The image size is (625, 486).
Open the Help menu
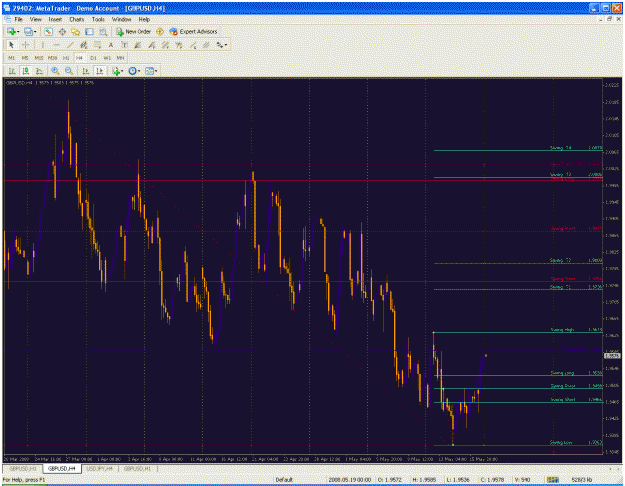144,19
